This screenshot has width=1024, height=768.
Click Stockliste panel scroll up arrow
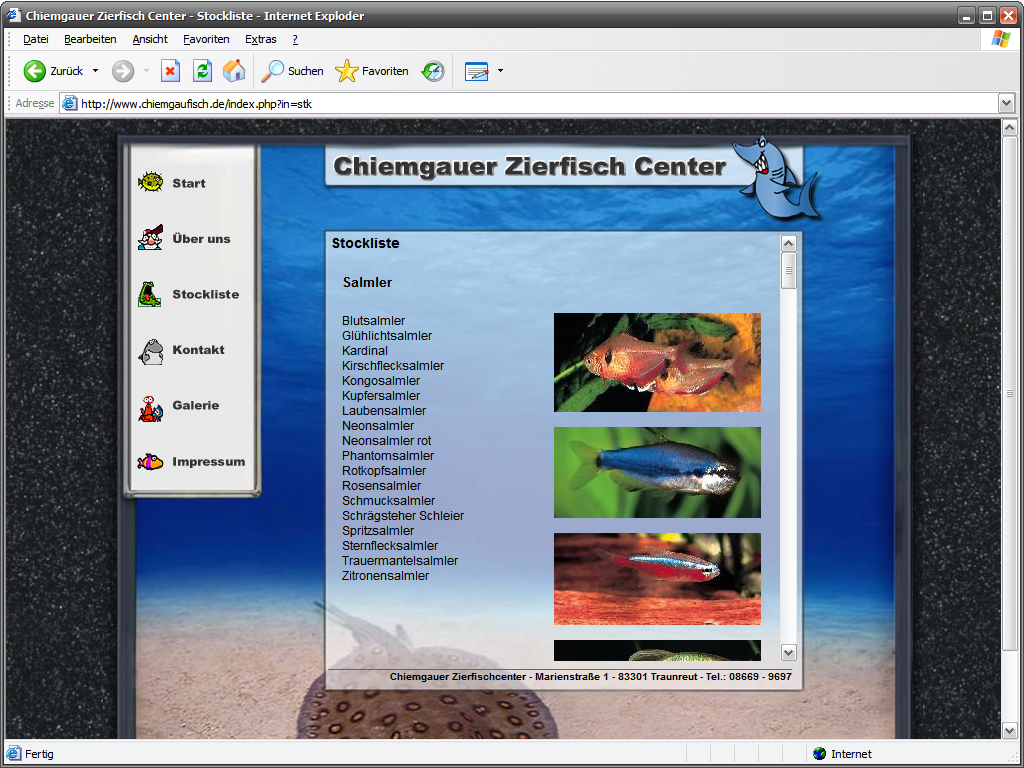coord(788,244)
